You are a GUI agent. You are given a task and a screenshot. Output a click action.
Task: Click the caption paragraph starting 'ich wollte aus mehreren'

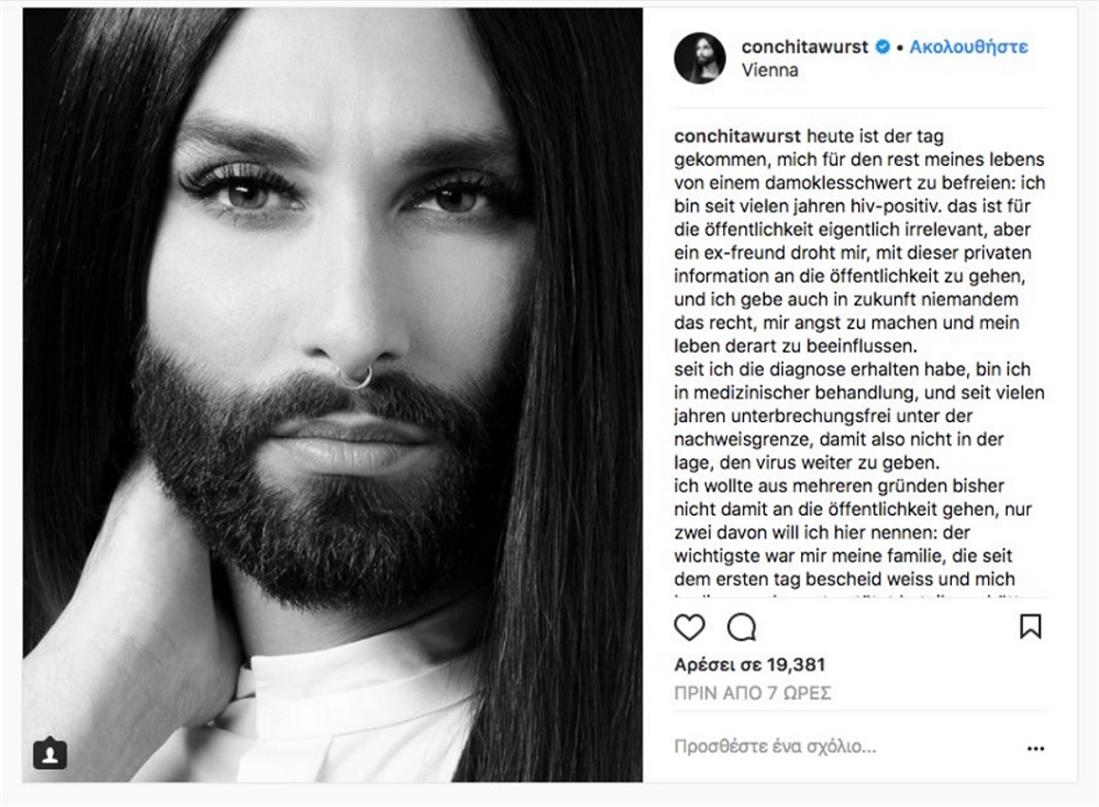coord(850,487)
